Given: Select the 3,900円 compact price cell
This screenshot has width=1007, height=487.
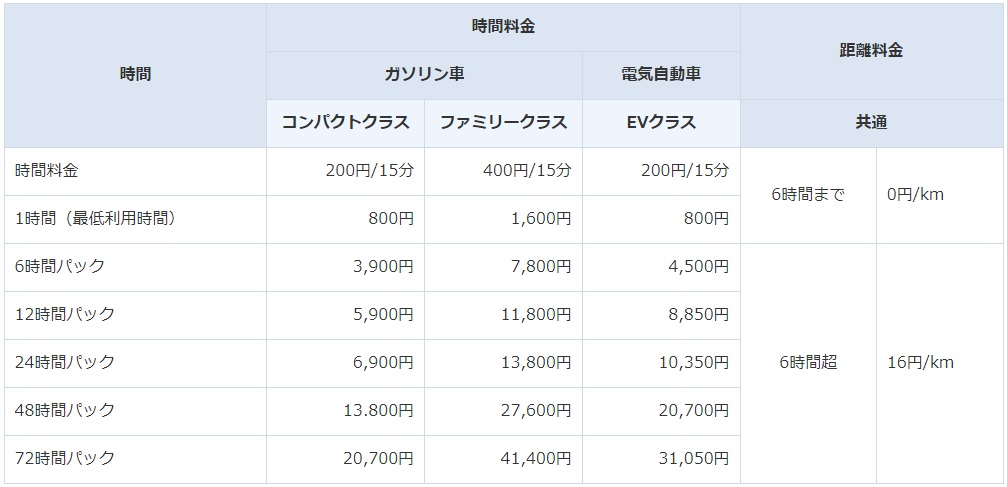Looking at the screenshot, I should 346,267.
